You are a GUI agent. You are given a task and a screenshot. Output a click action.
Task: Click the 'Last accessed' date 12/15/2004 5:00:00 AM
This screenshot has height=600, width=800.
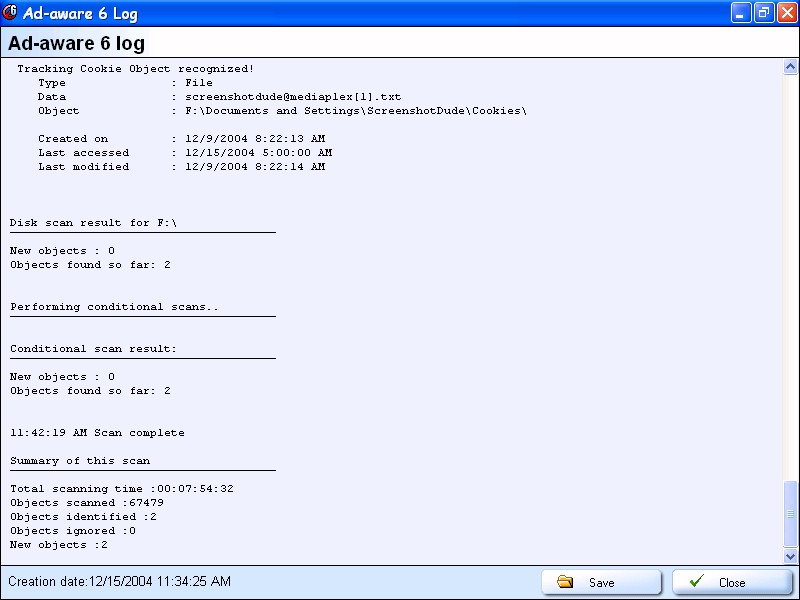(258, 153)
